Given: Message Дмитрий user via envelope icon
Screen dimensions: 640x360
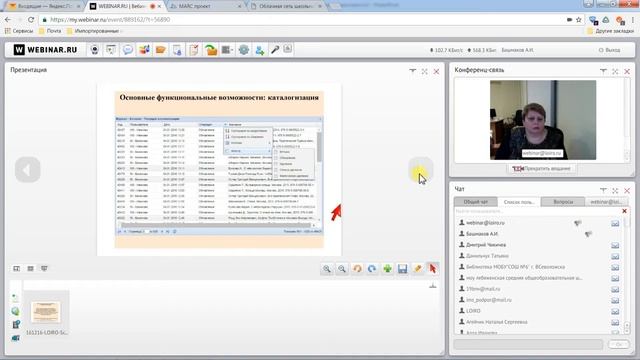Looking at the screenshot, I should pyautogui.click(x=615, y=245).
